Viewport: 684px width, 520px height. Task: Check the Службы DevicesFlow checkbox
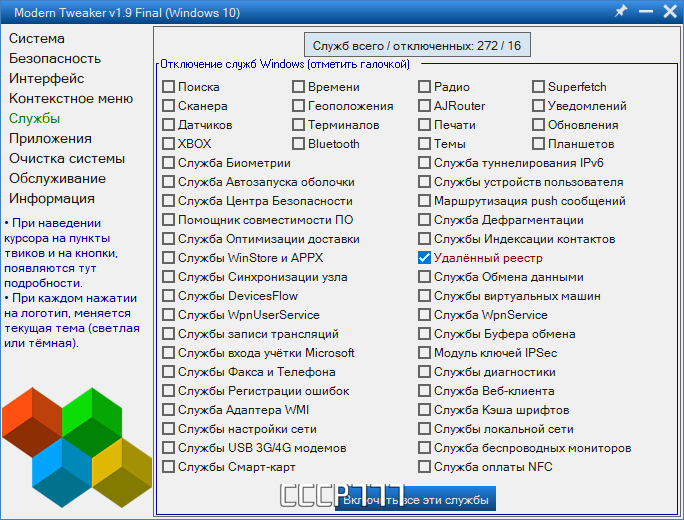(168, 296)
